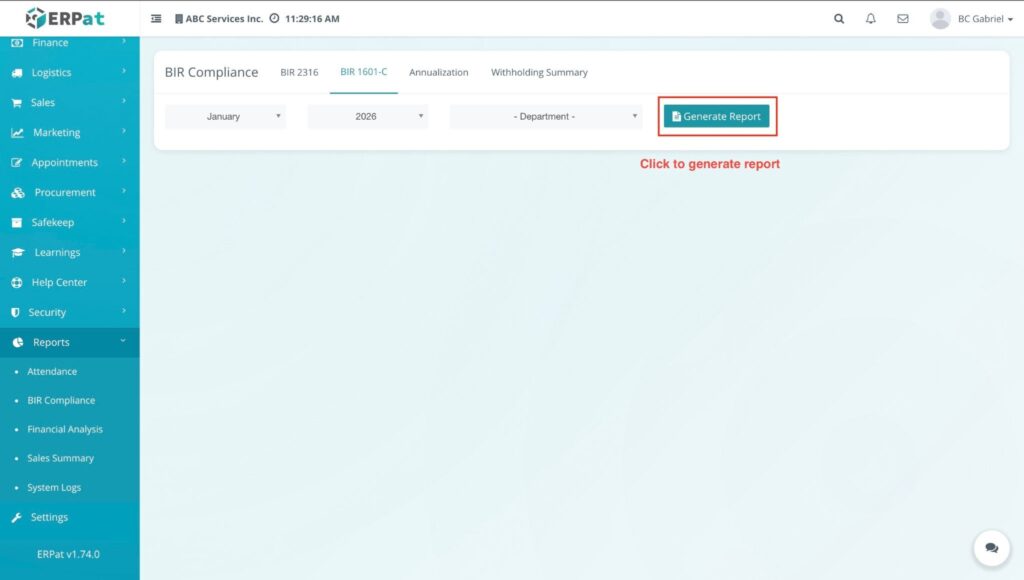Click the Learnings graduation cap icon
This screenshot has height=580, width=1024.
[x=18, y=252]
